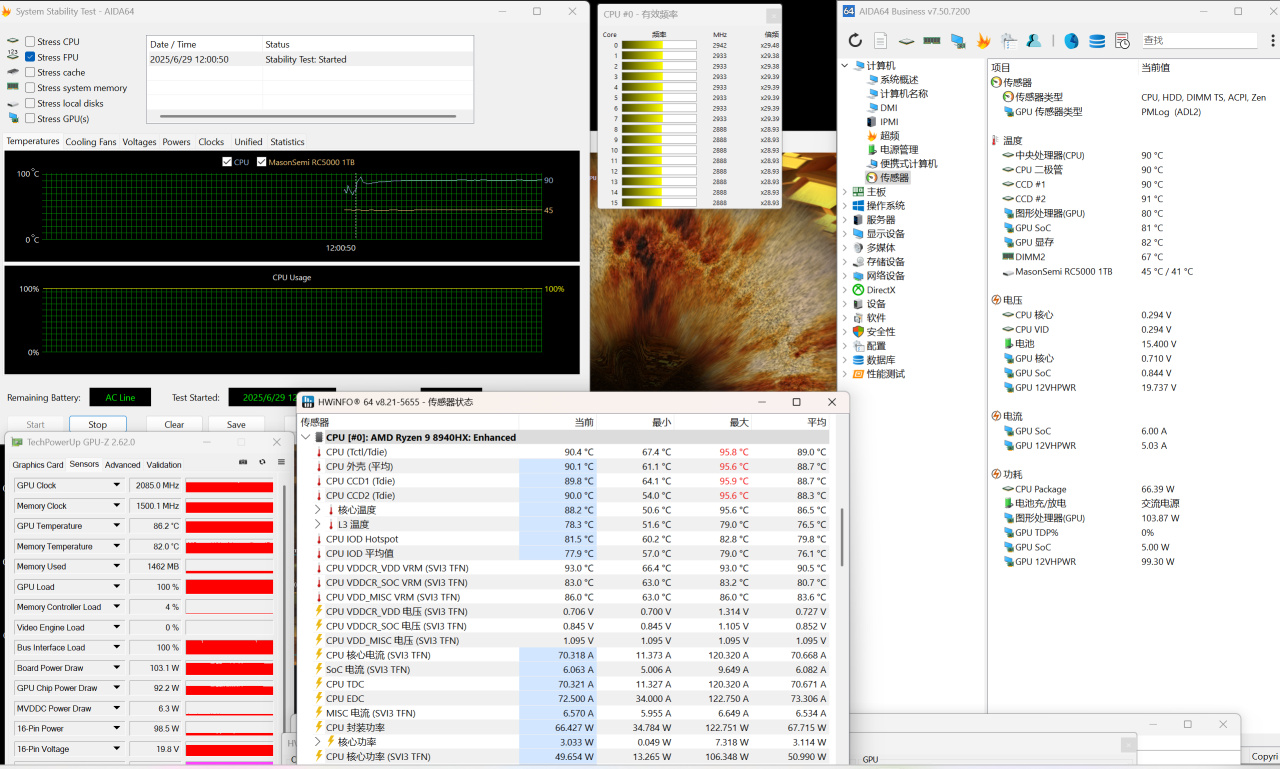Screen dimensions: 1280x769
Task: Click the 查找 search field
Action: [x=1198, y=41]
